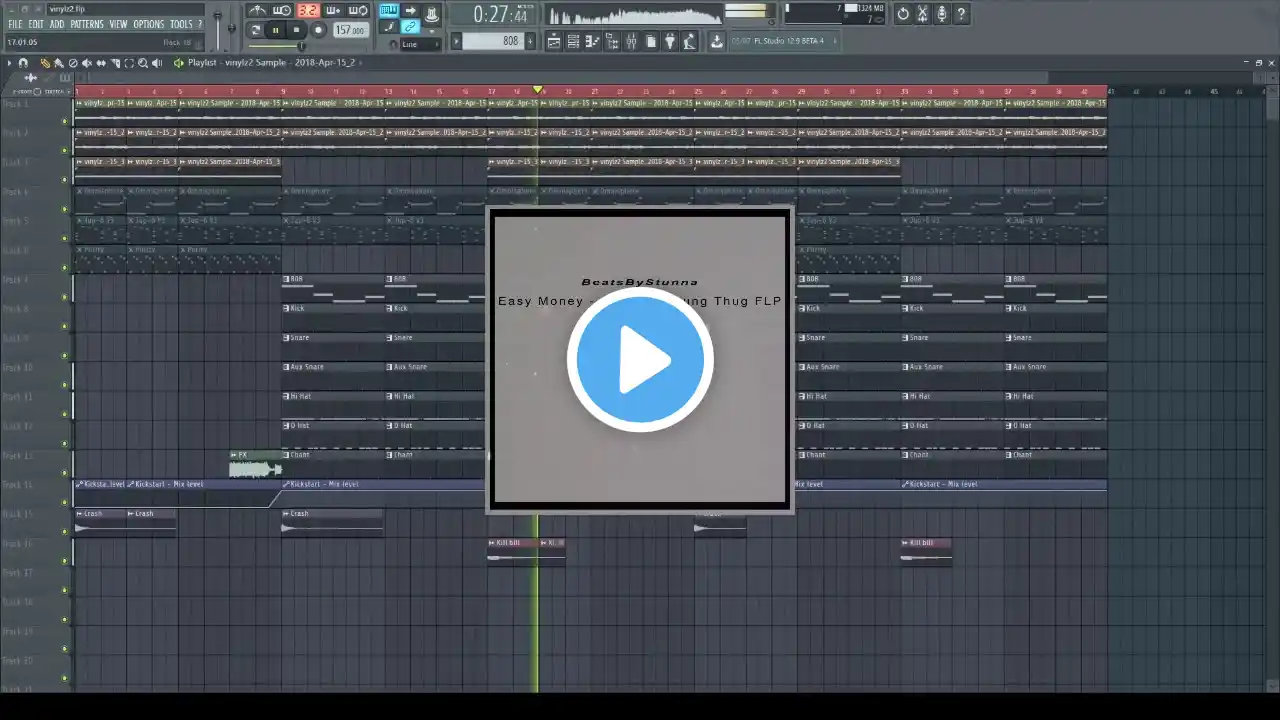Open the 808 pattern selector
Image resolution: width=1280 pixels, height=720 pixels.
click(x=493, y=41)
